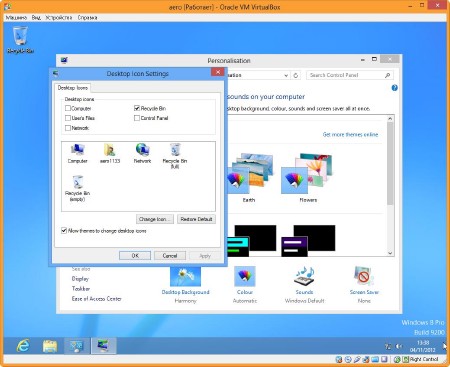The image size is (450, 367).
Task: Click the Change Icon button
Action: pyautogui.click(x=155, y=219)
